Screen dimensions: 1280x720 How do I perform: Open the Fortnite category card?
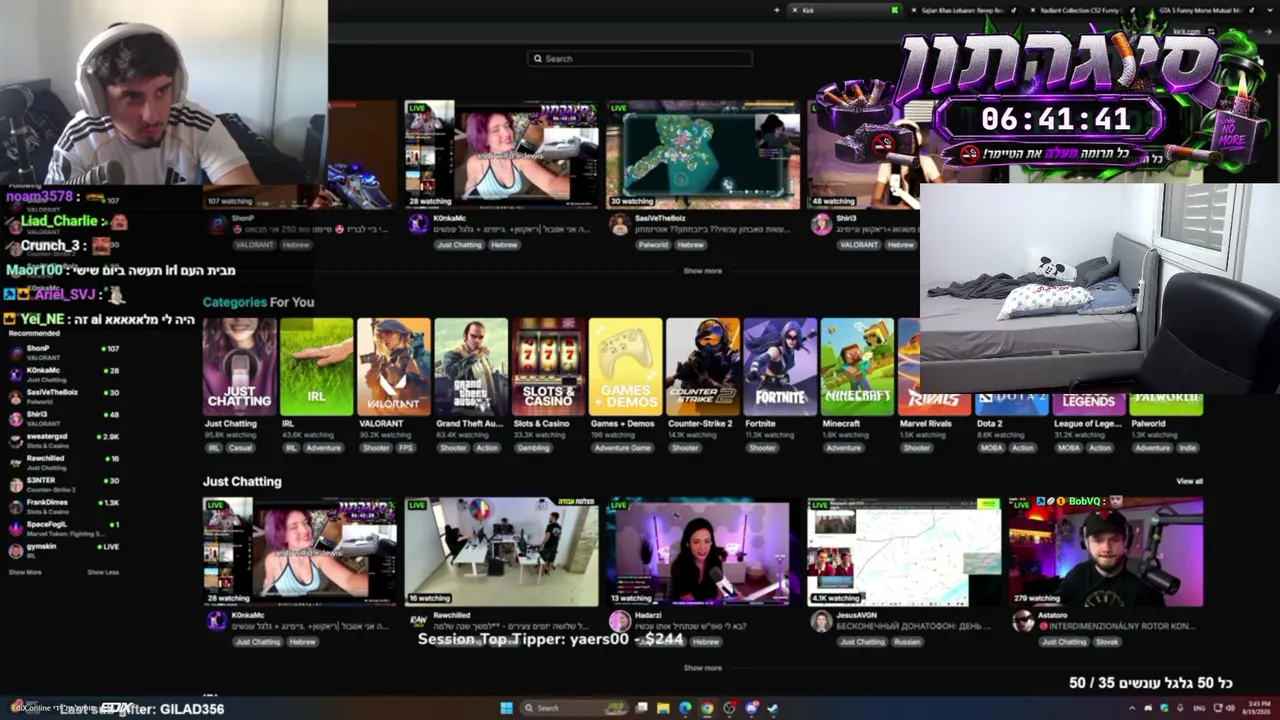780,367
